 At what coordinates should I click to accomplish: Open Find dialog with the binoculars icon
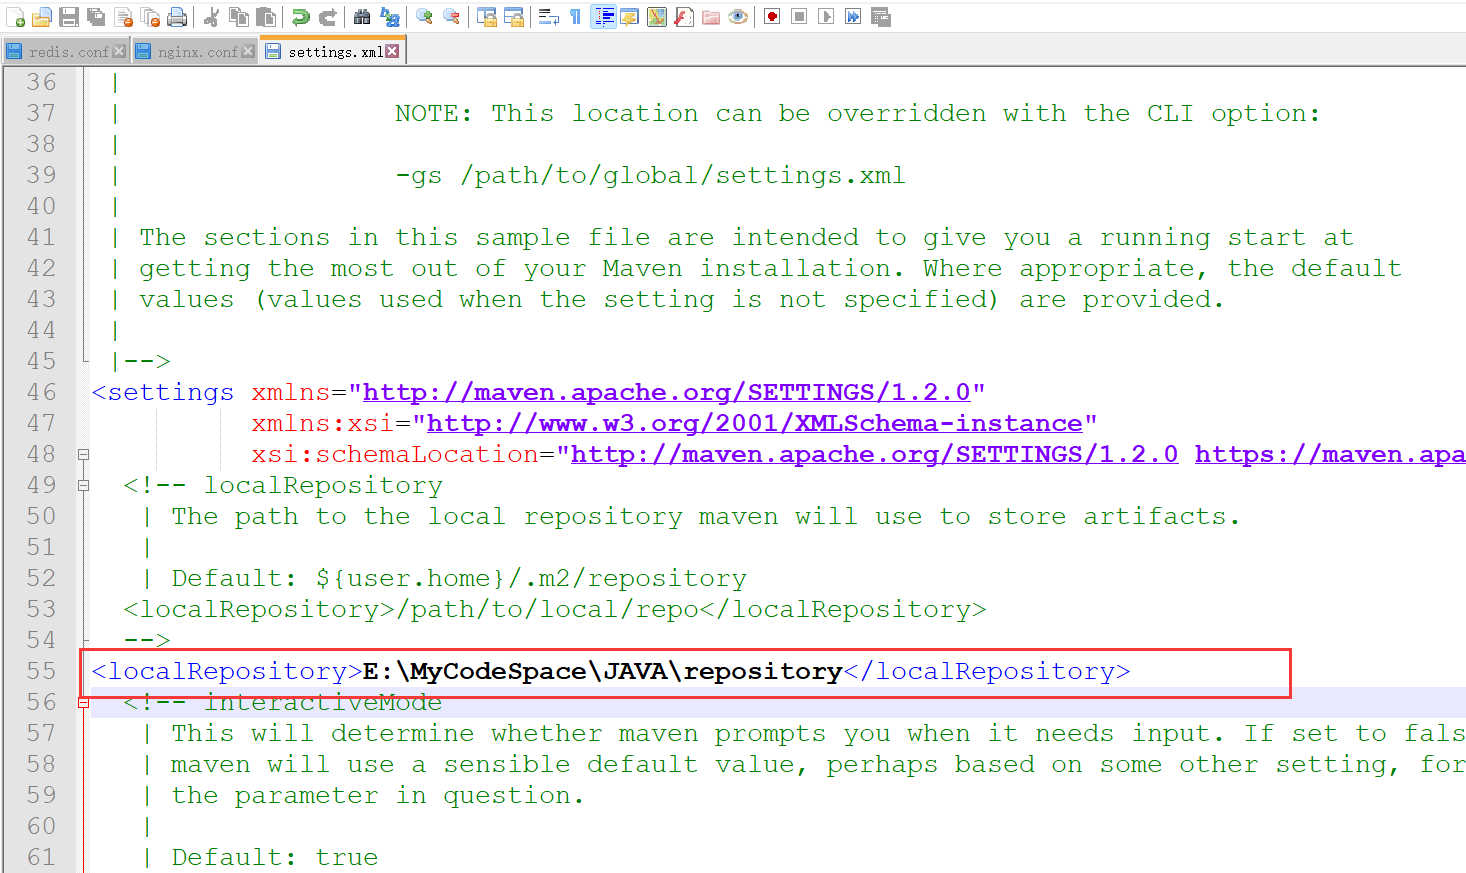tap(362, 17)
